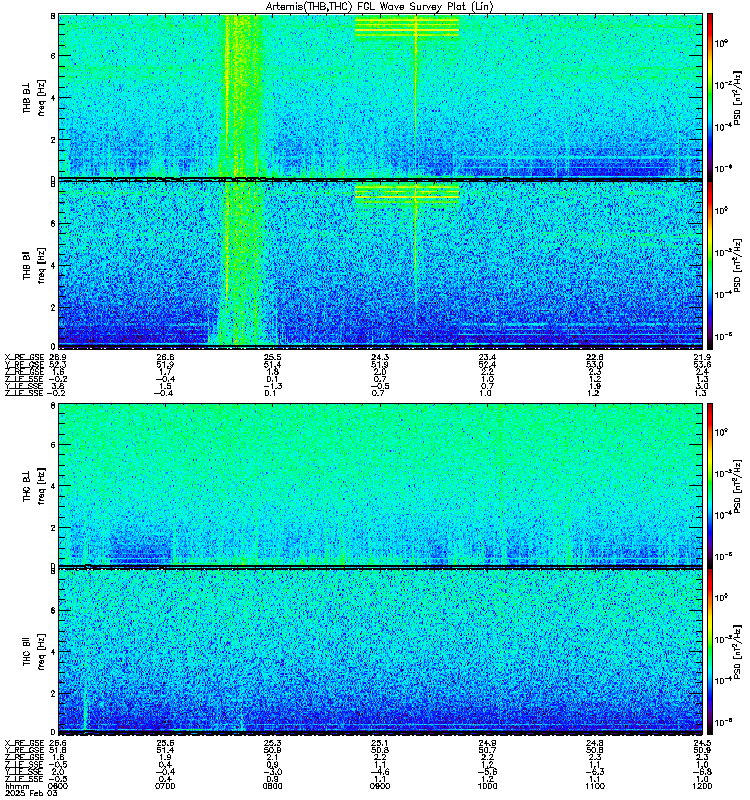The height and width of the screenshot is (800, 750).
Task: Click the 0900 time tick label
Action: pyautogui.click(x=380, y=786)
